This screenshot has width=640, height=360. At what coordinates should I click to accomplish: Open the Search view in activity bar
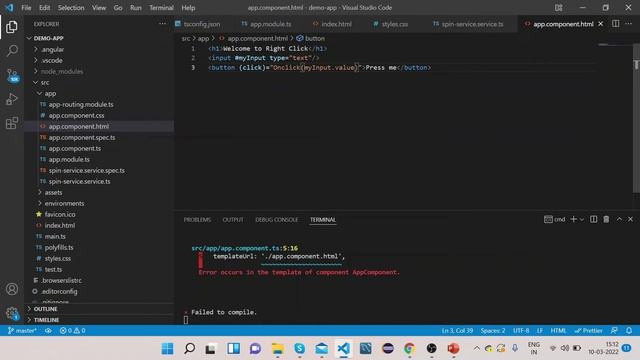coord(12,51)
